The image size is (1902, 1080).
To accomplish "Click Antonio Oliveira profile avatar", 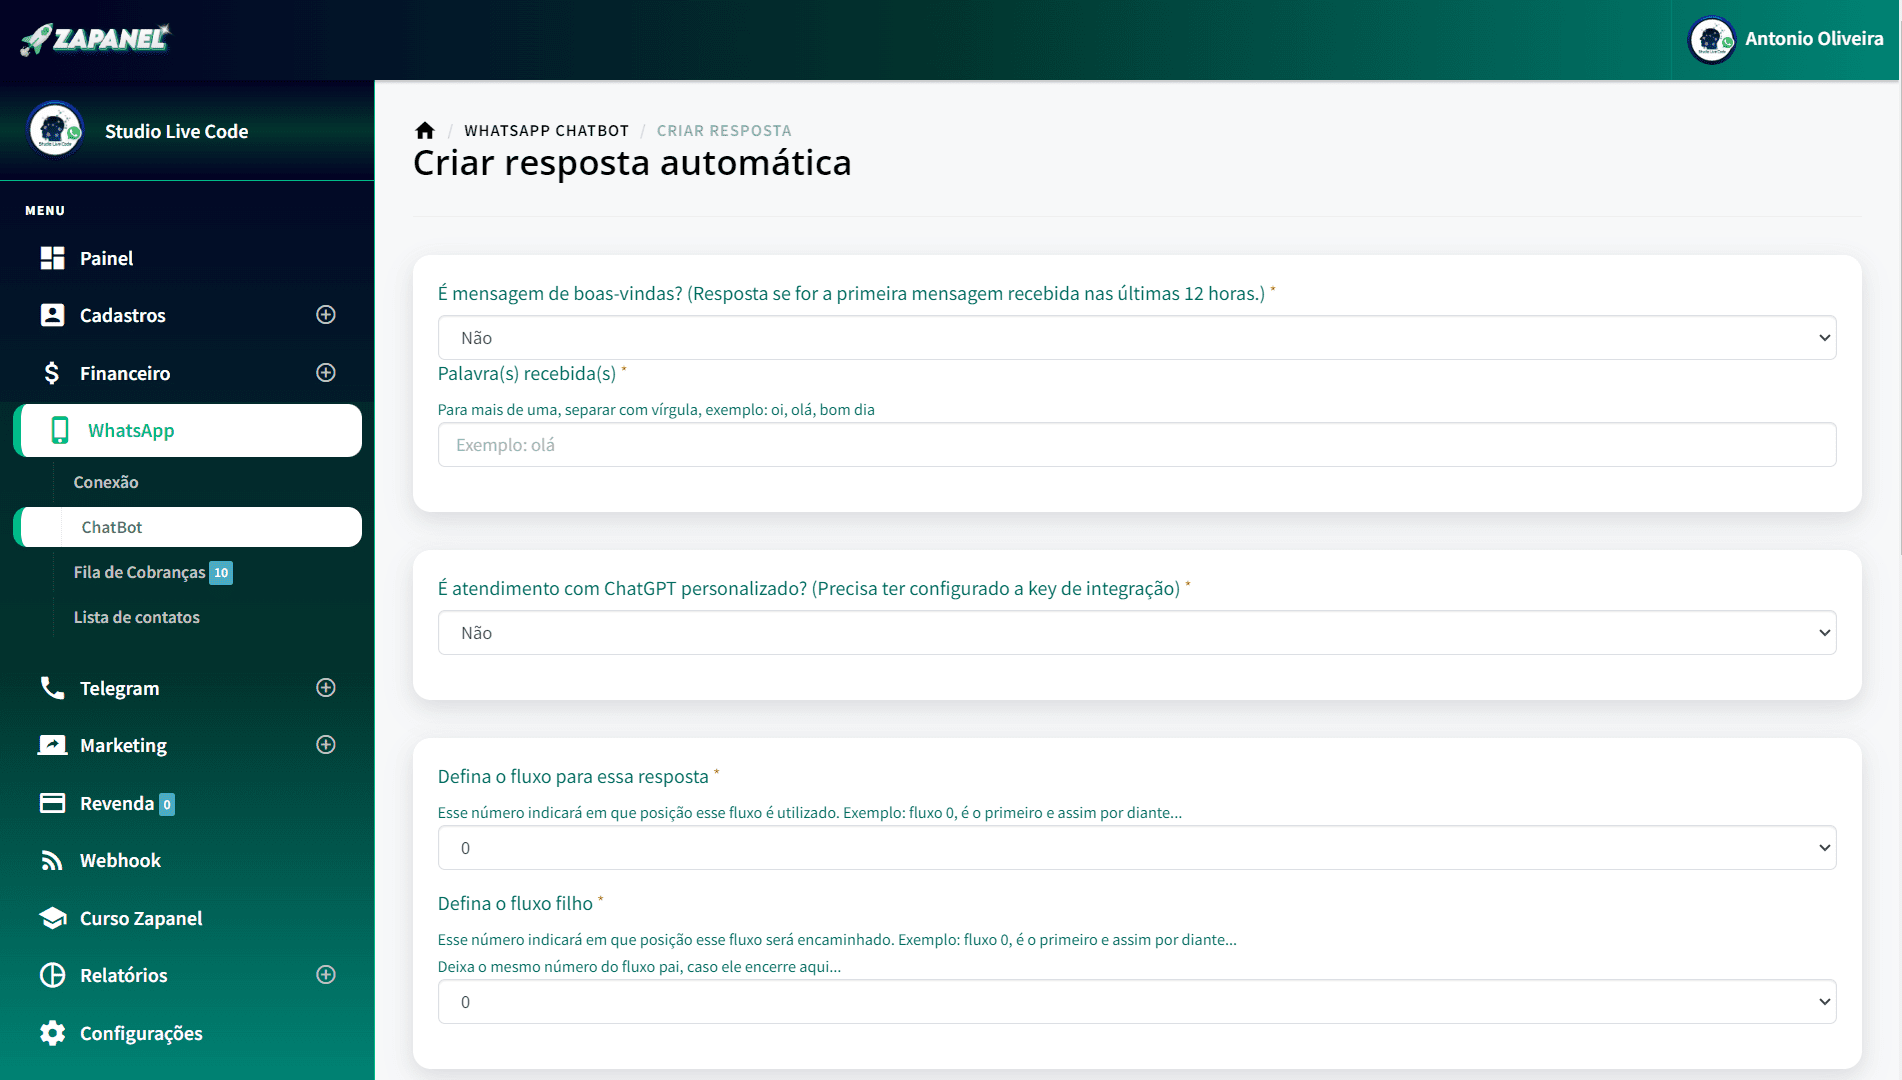I will [x=1711, y=40].
